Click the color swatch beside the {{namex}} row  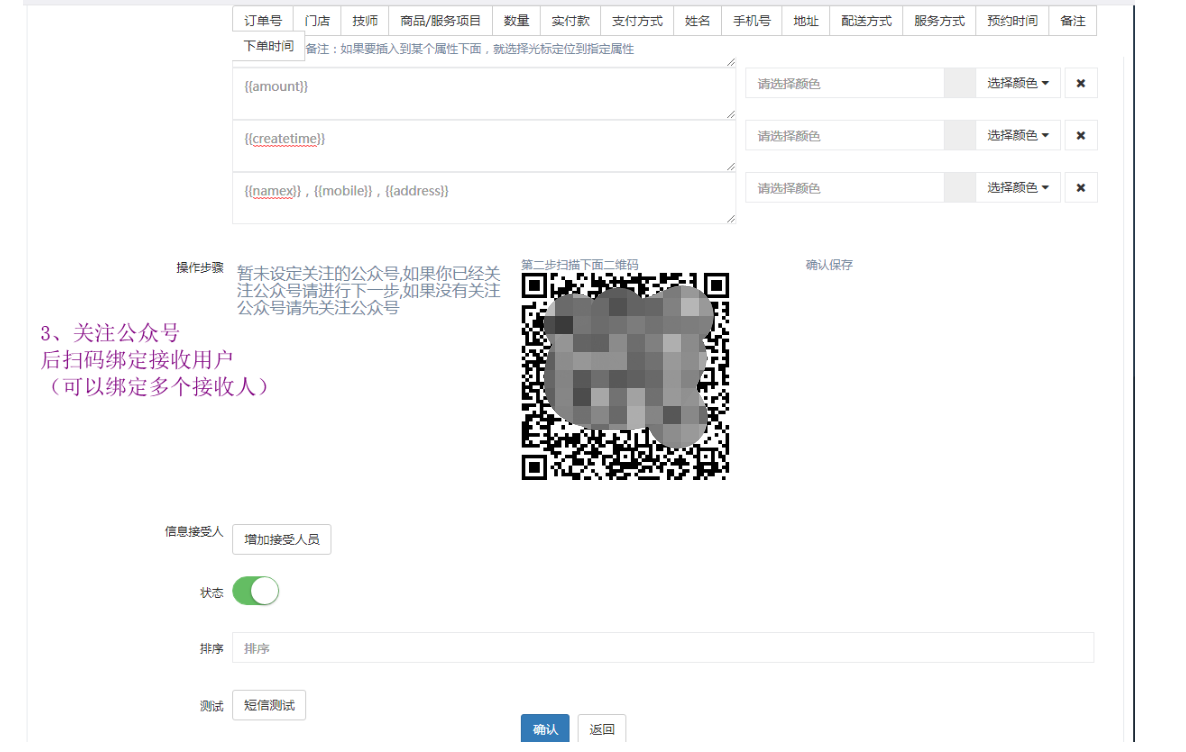[x=960, y=188]
